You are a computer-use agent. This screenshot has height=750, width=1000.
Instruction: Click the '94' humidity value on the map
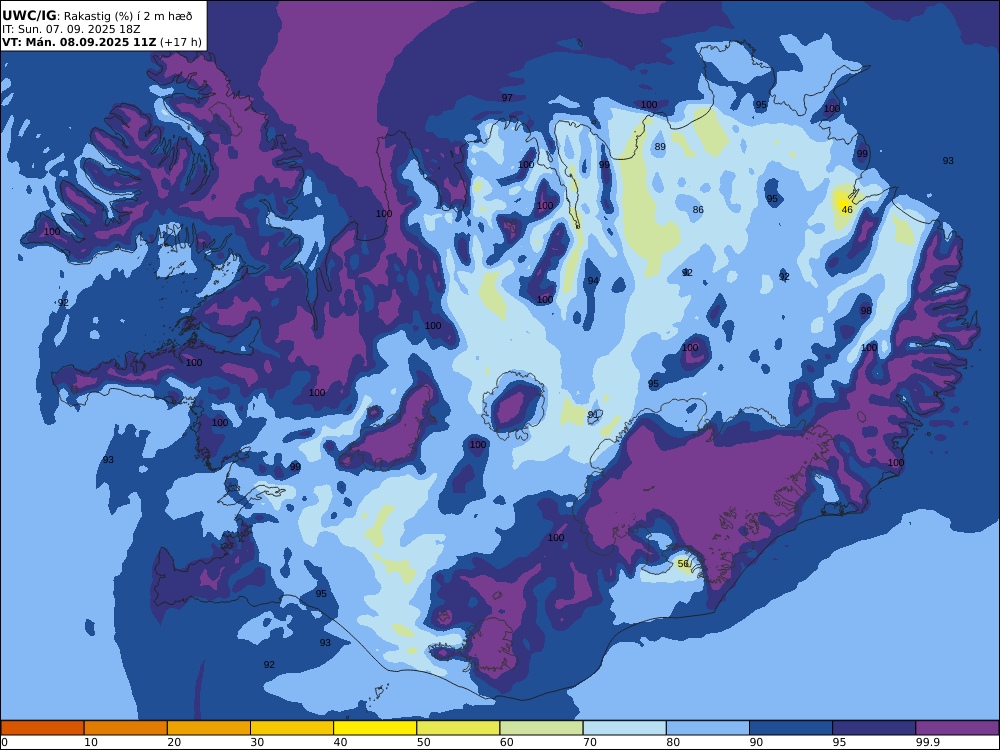[594, 281]
